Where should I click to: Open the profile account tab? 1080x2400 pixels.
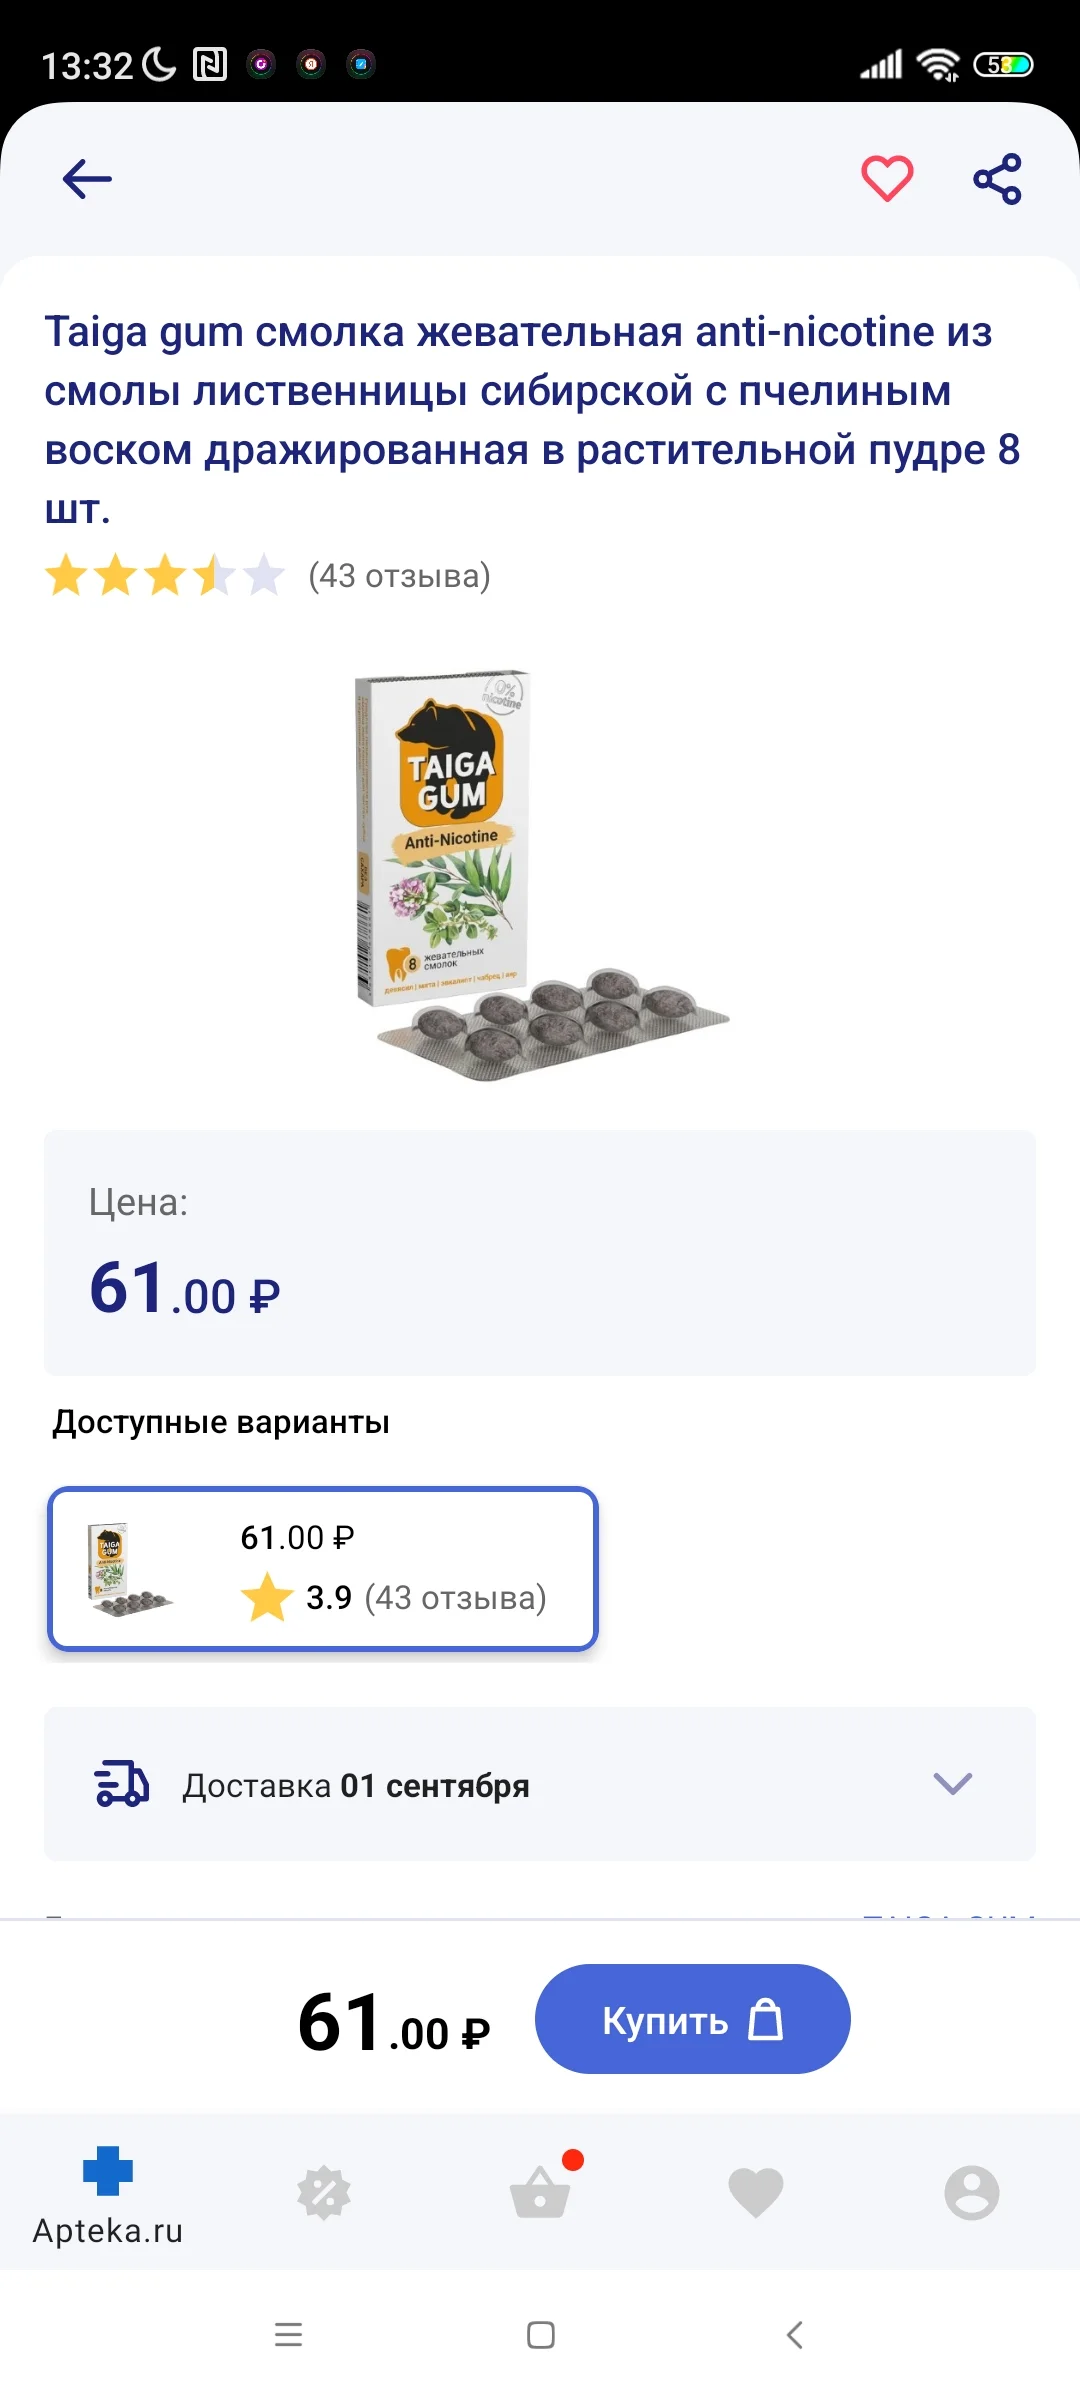click(971, 2193)
